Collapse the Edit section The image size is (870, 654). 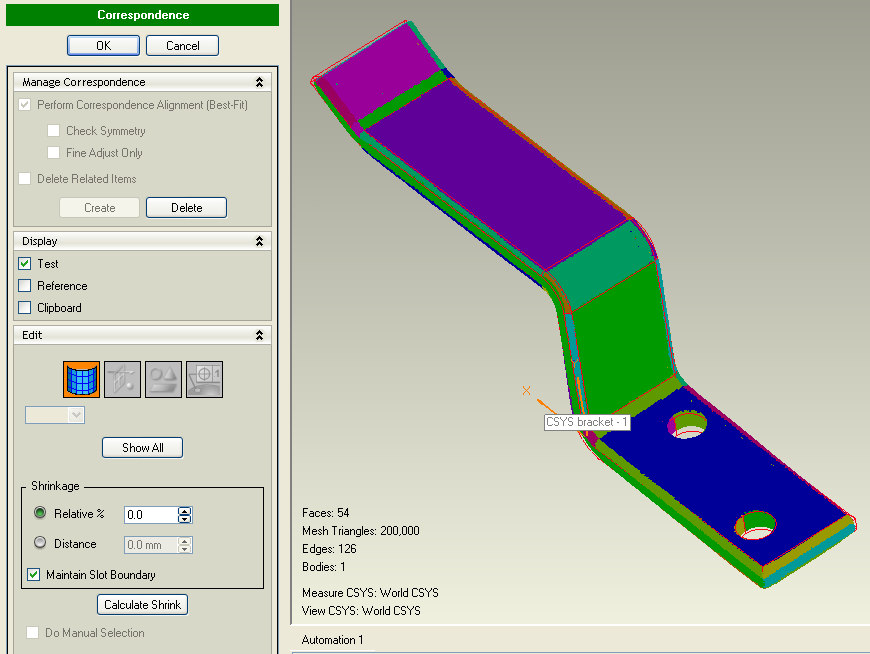[x=259, y=335]
